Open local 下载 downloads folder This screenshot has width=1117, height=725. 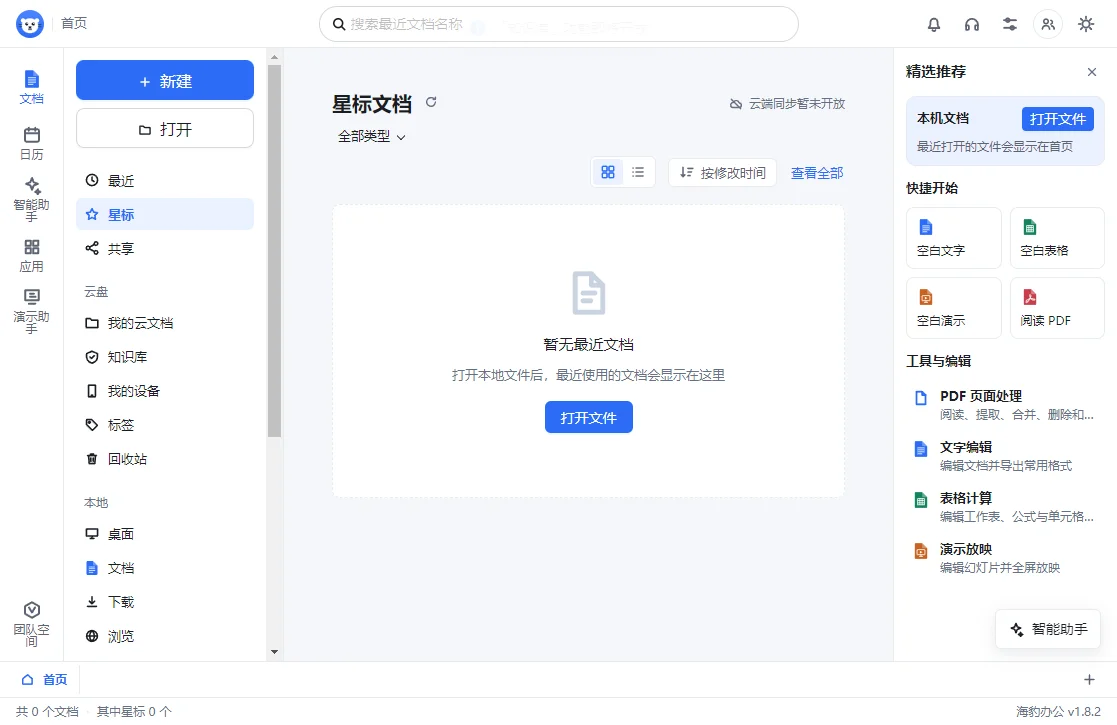(x=165, y=603)
